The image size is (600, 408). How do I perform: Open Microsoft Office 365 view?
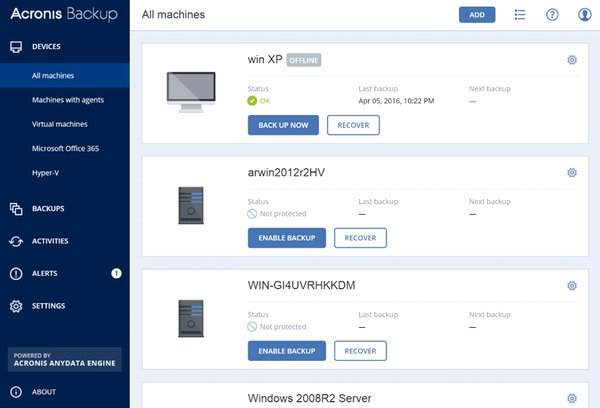[x=65, y=149]
